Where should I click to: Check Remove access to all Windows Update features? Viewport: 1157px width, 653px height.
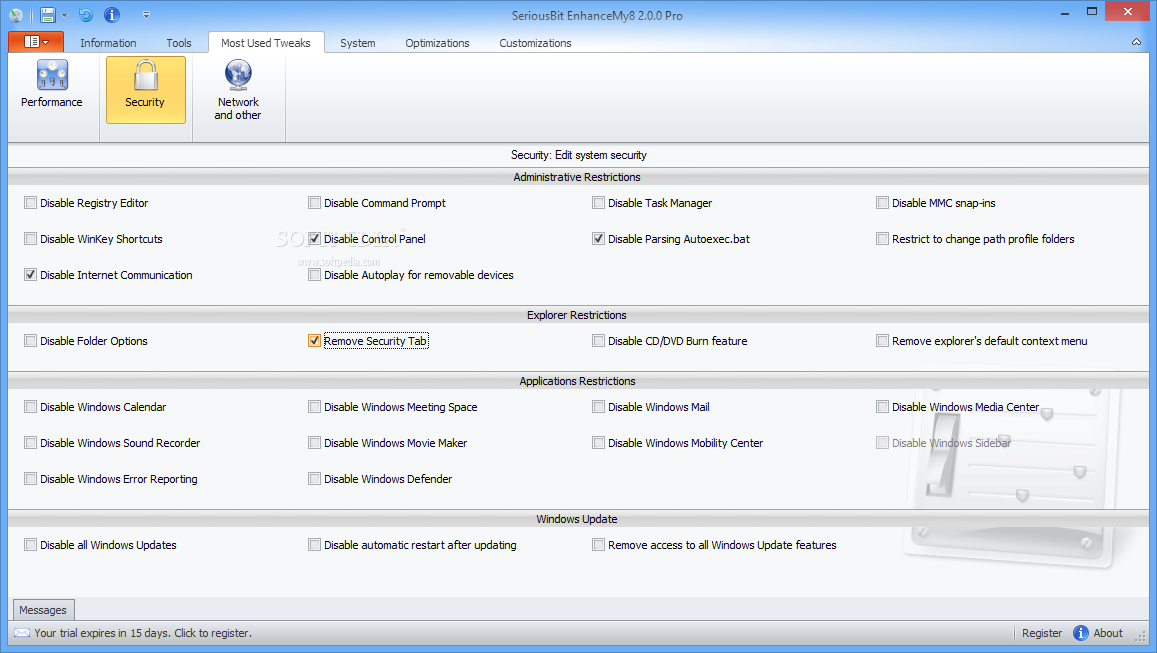[x=598, y=545]
